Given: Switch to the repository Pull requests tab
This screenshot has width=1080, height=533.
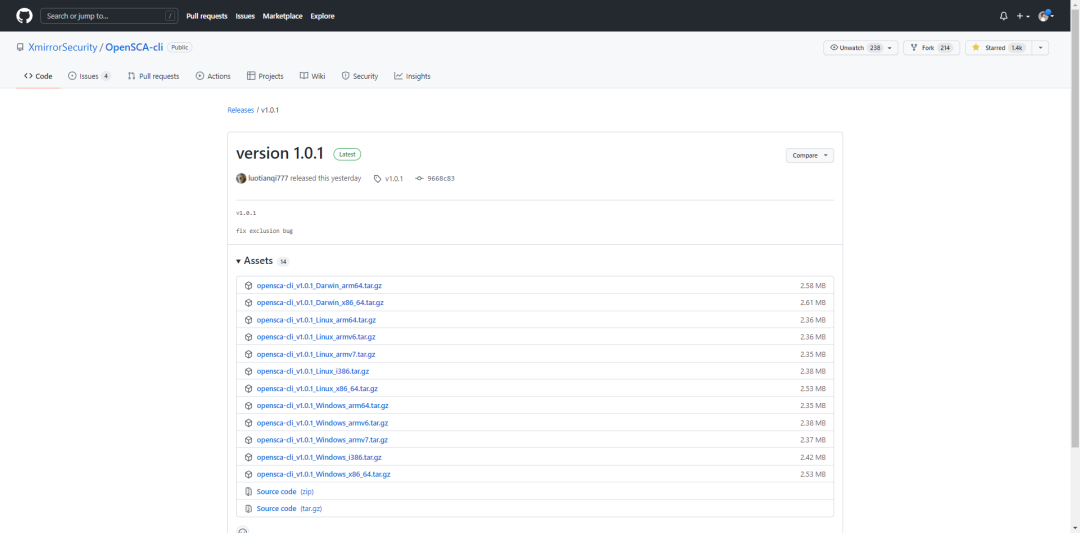Looking at the screenshot, I should pyautogui.click(x=154, y=76).
